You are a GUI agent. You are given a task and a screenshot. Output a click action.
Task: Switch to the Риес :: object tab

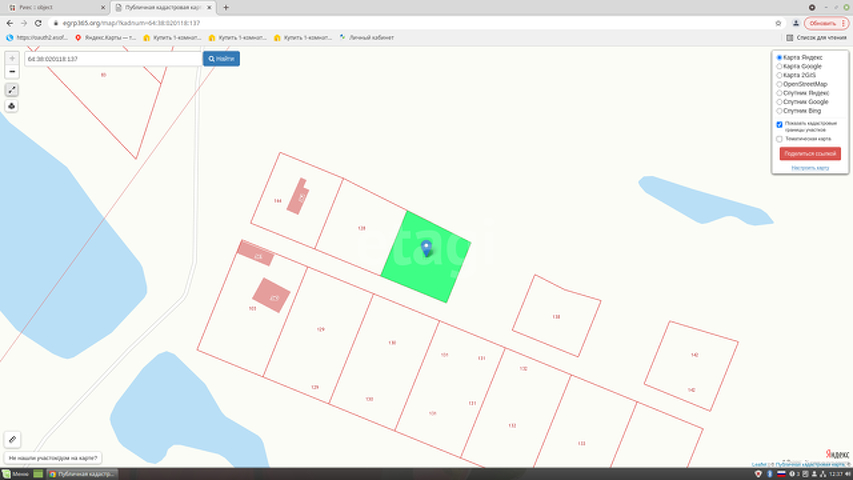(45, 7)
